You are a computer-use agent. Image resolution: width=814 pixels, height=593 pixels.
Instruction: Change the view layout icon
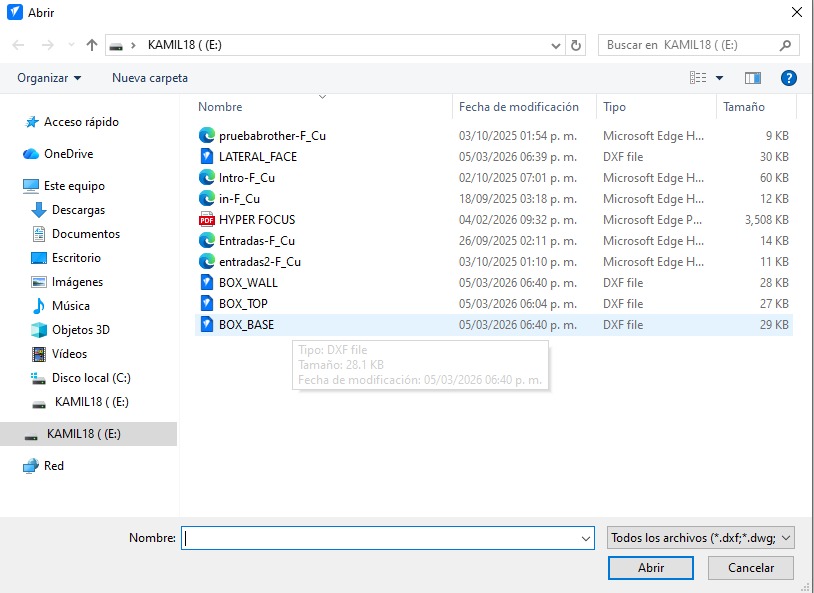coord(698,78)
